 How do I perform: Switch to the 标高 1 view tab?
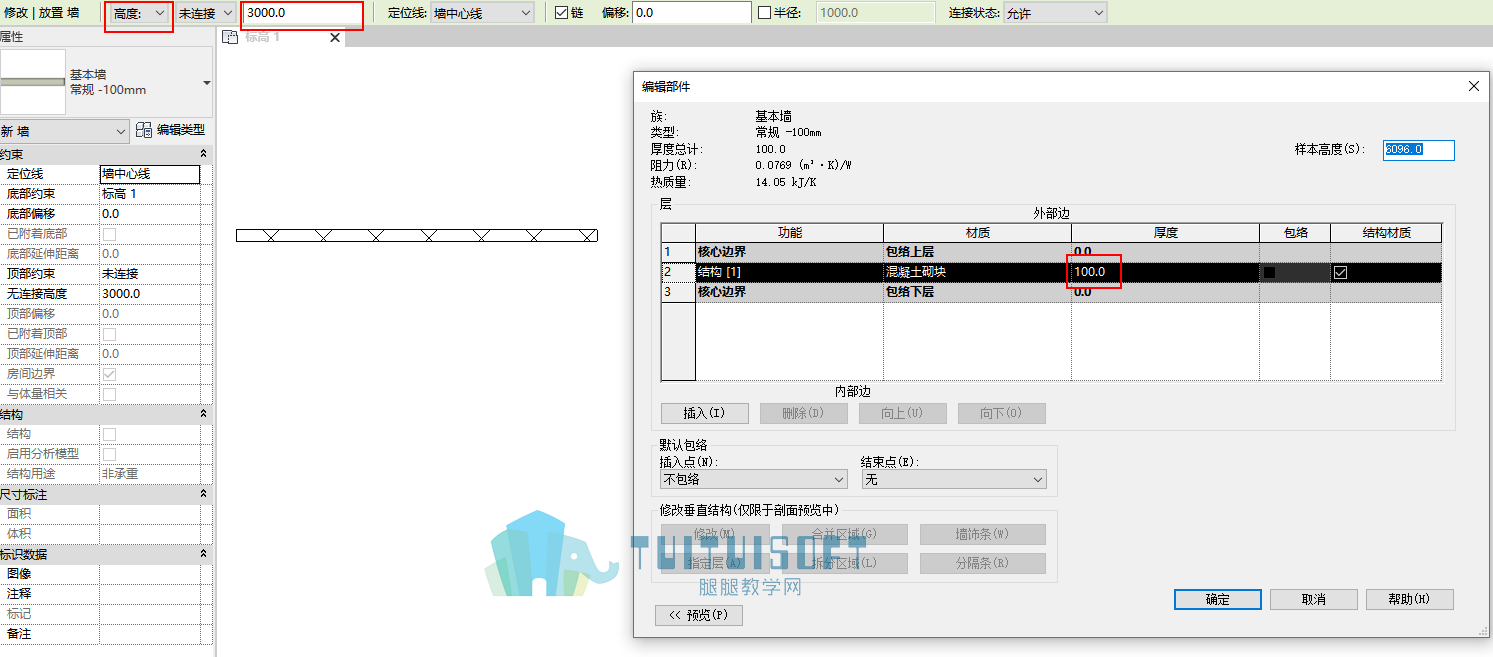pos(263,38)
